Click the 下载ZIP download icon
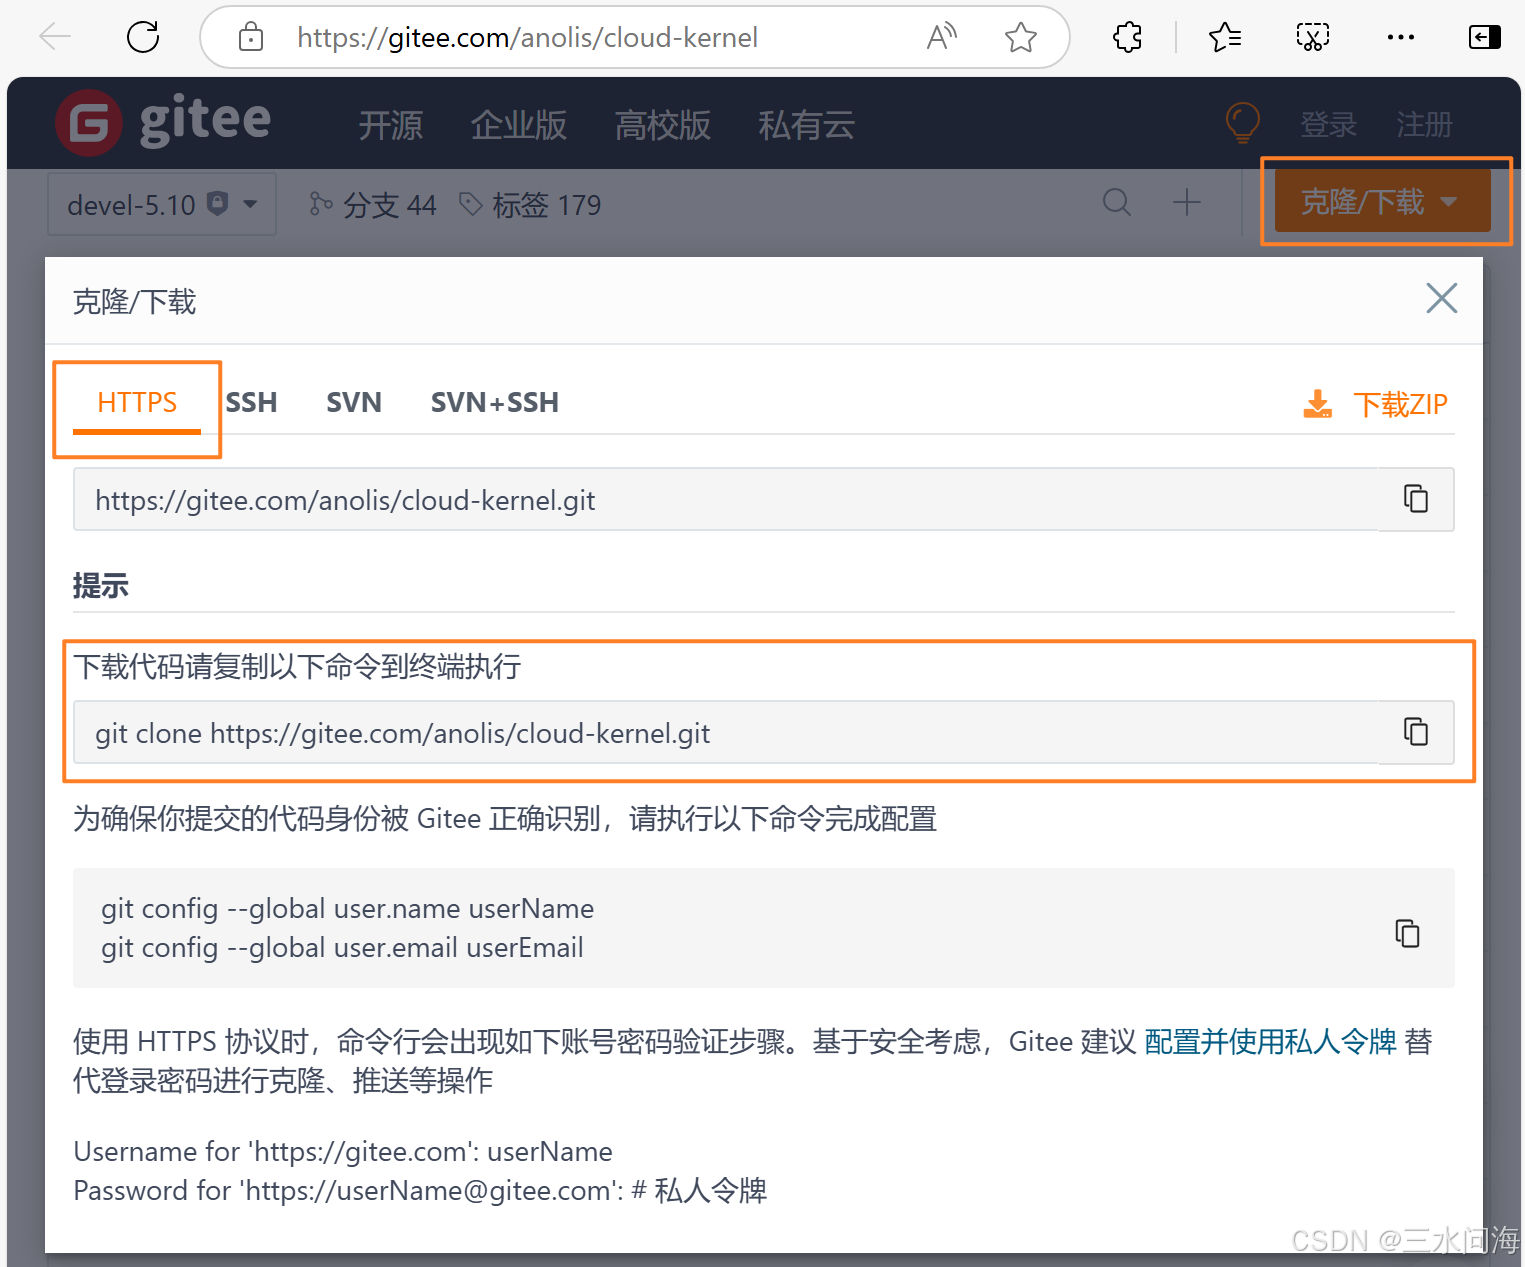This screenshot has width=1525, height=1267. tap(1317, 404)
